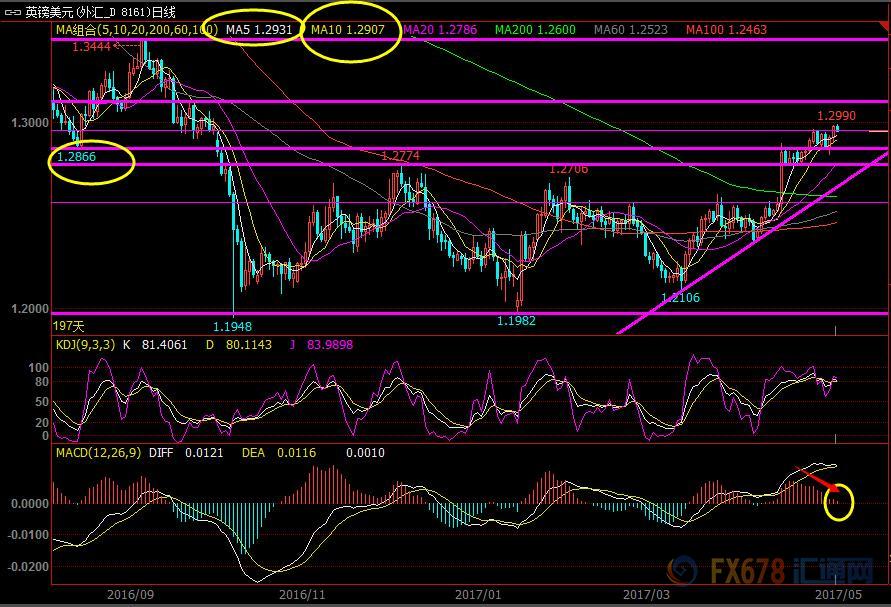
Task: Click the 197天 day-count label
Action: (69, 326)
